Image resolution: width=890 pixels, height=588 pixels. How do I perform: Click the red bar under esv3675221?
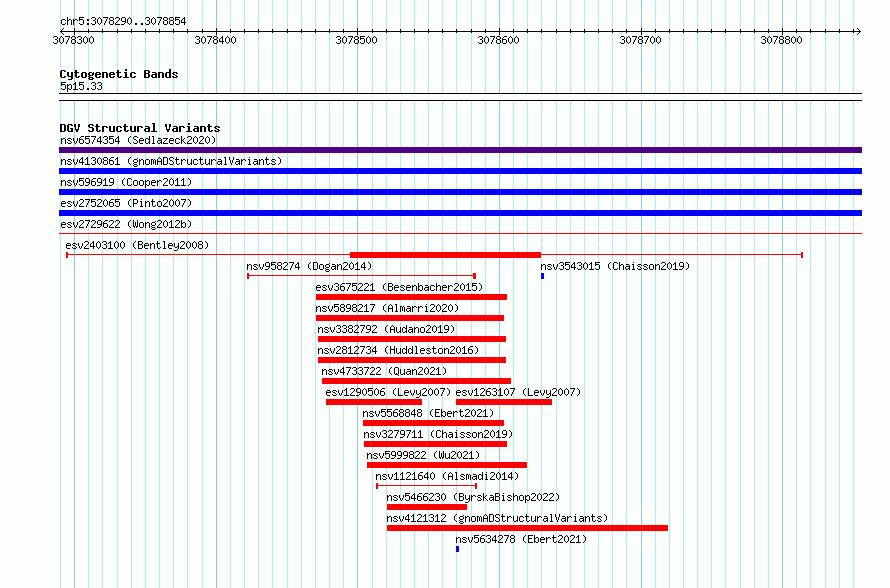(x=412, y=297)
